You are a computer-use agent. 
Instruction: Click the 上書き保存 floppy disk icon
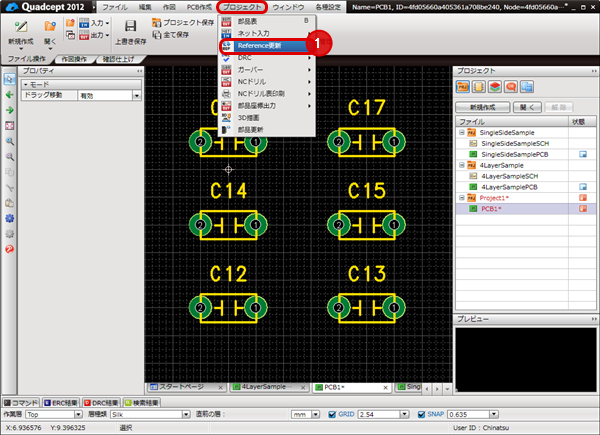coord(130,26)
